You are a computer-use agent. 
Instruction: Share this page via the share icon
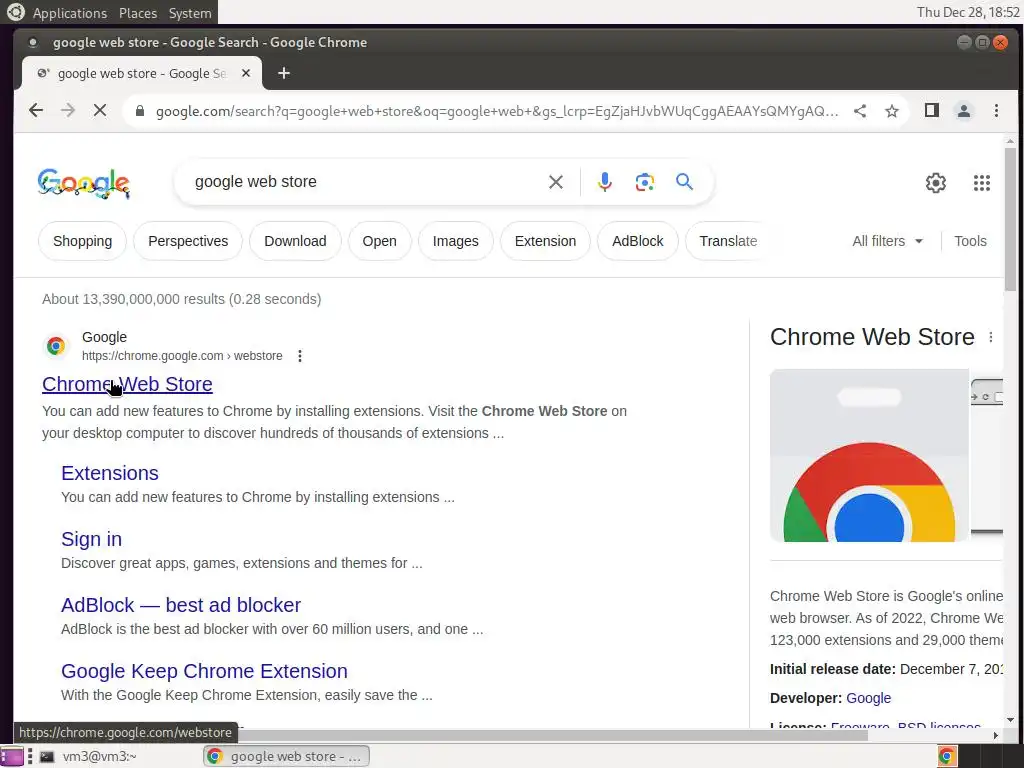click(860, 111)
